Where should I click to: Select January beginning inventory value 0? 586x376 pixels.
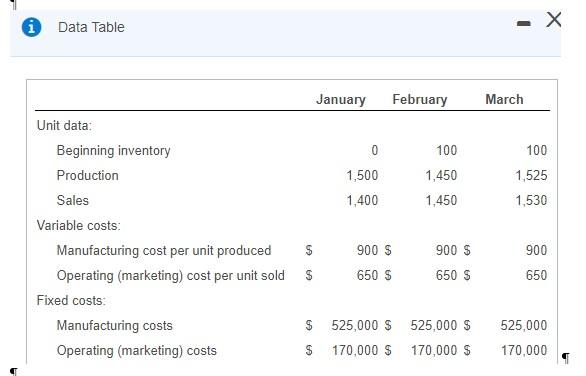click(x=374, y=151)
